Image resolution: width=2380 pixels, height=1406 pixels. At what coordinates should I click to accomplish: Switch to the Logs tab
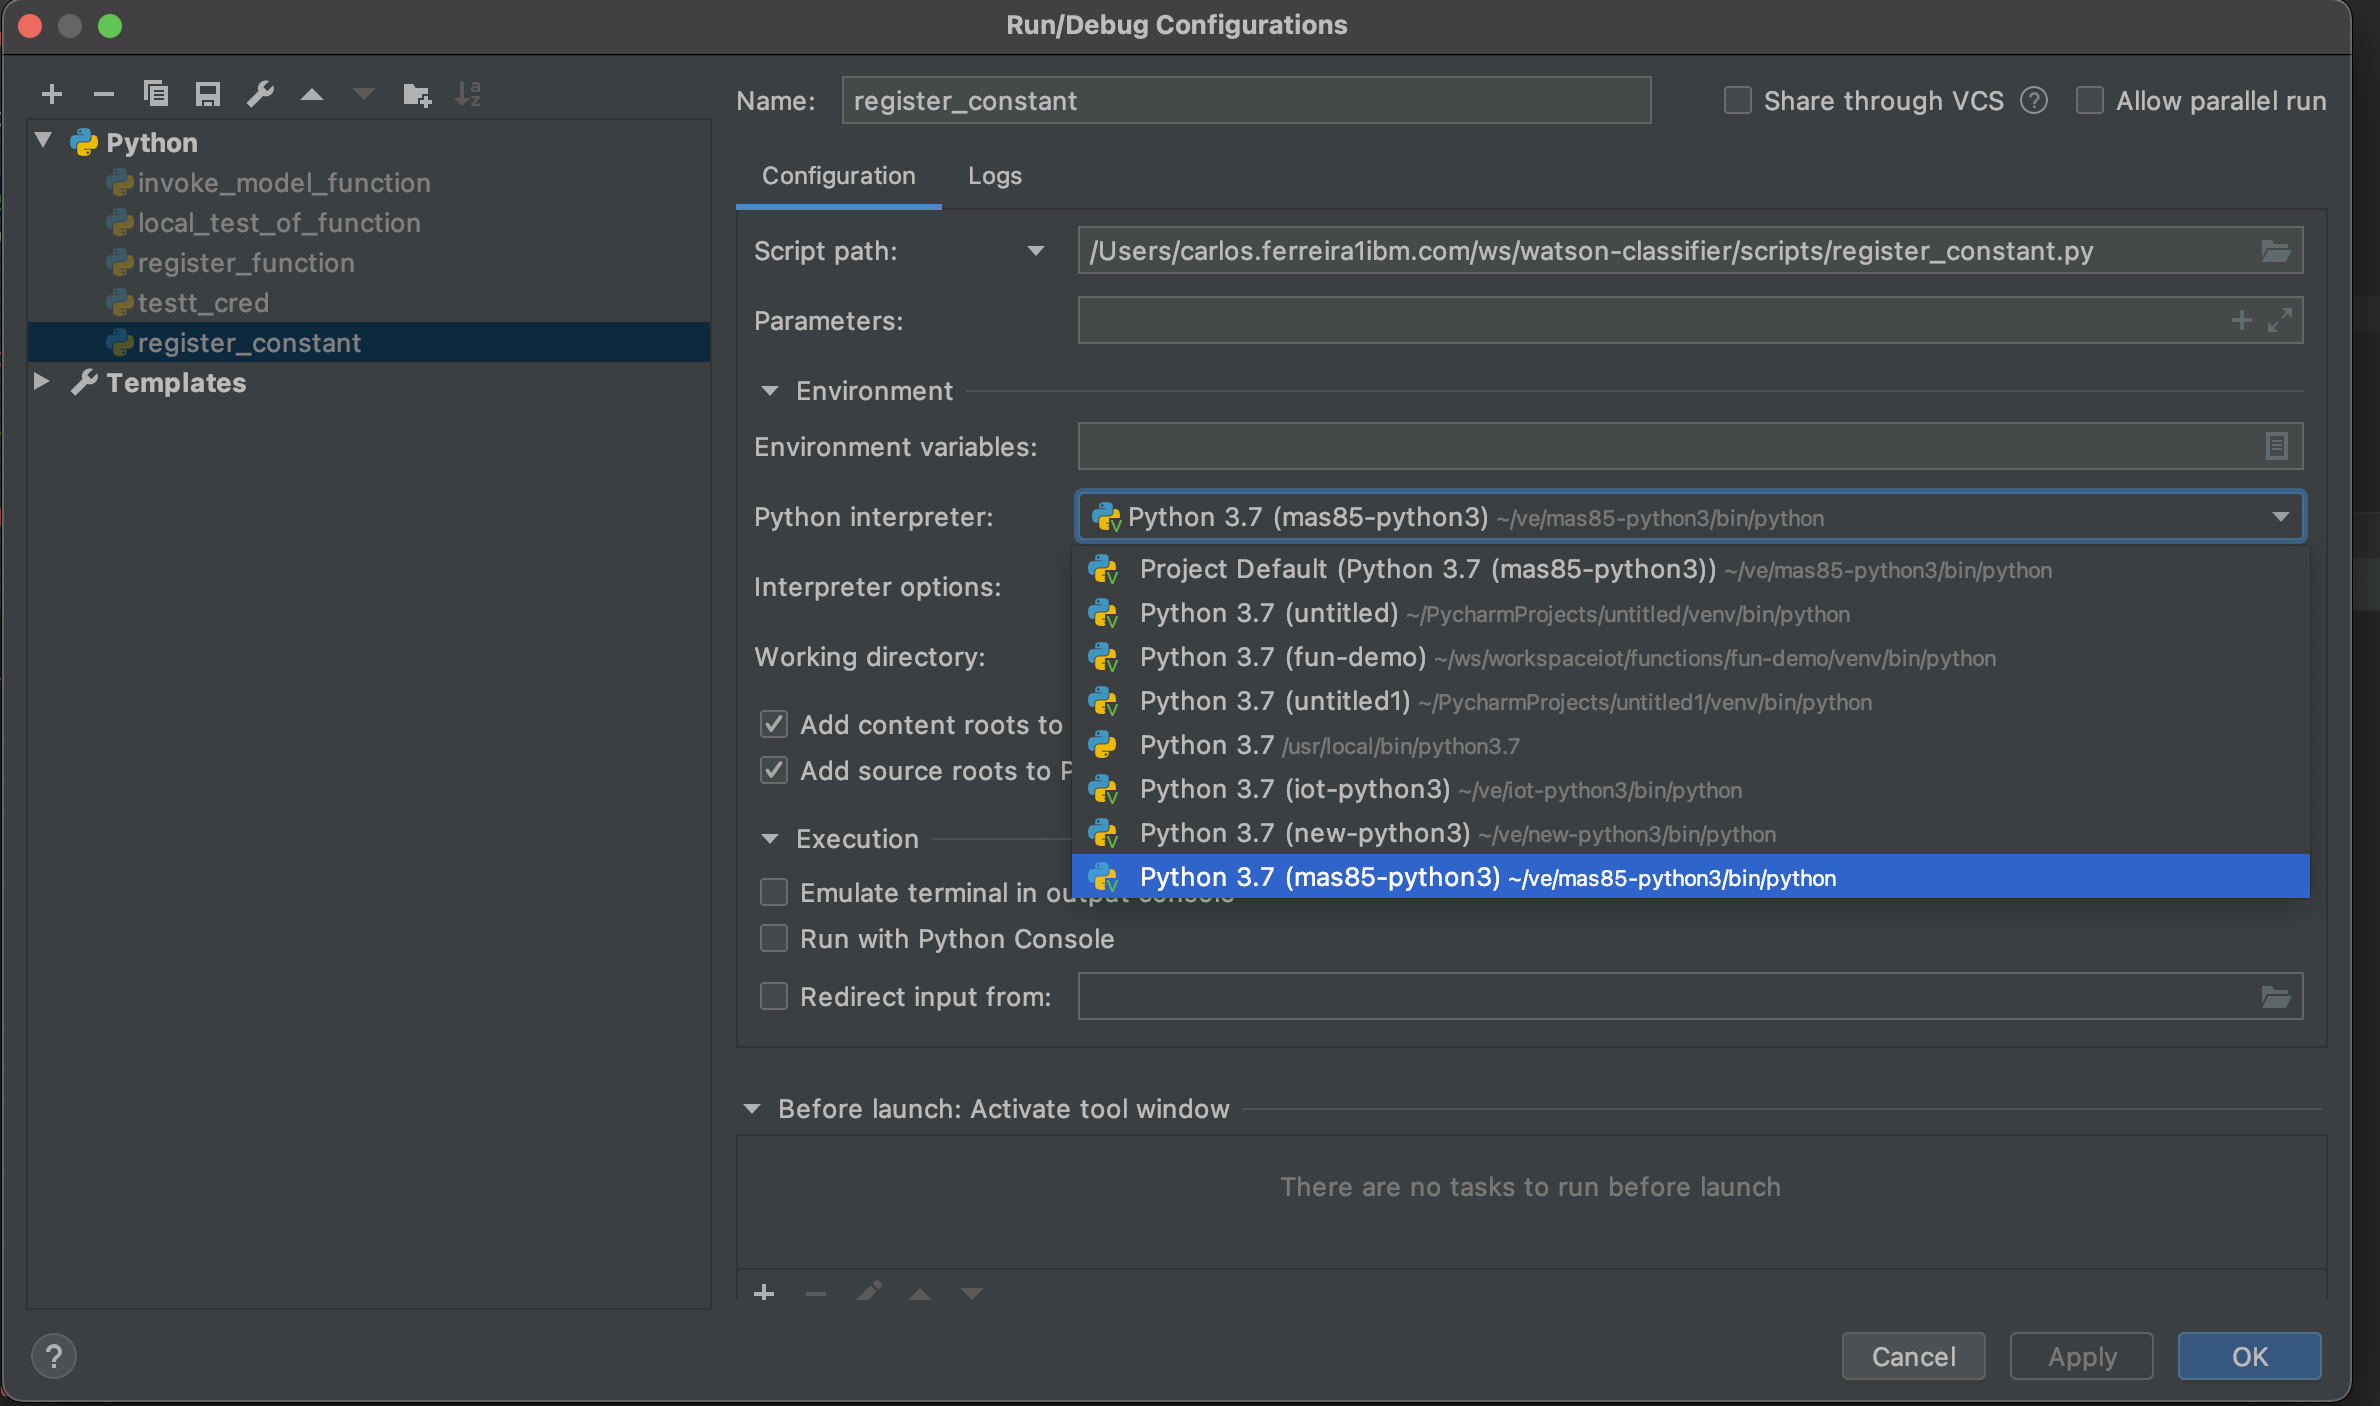tap(994, 176)
